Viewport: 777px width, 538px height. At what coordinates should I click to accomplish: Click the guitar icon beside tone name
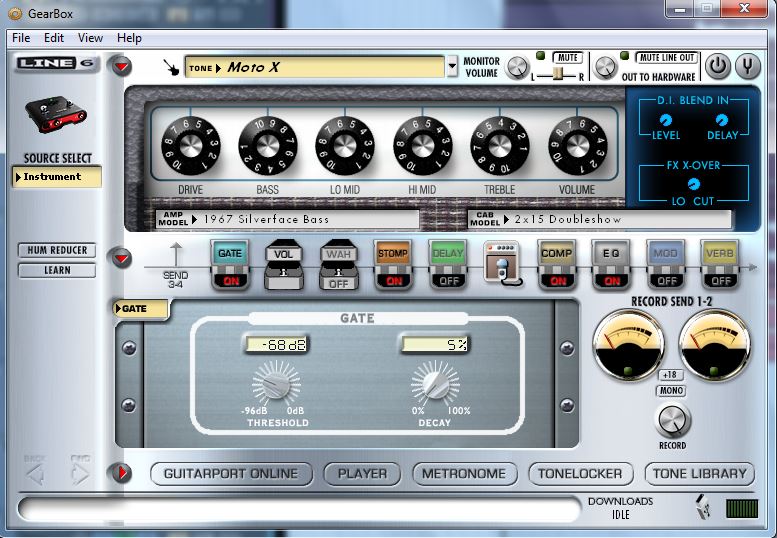point(171,67)
